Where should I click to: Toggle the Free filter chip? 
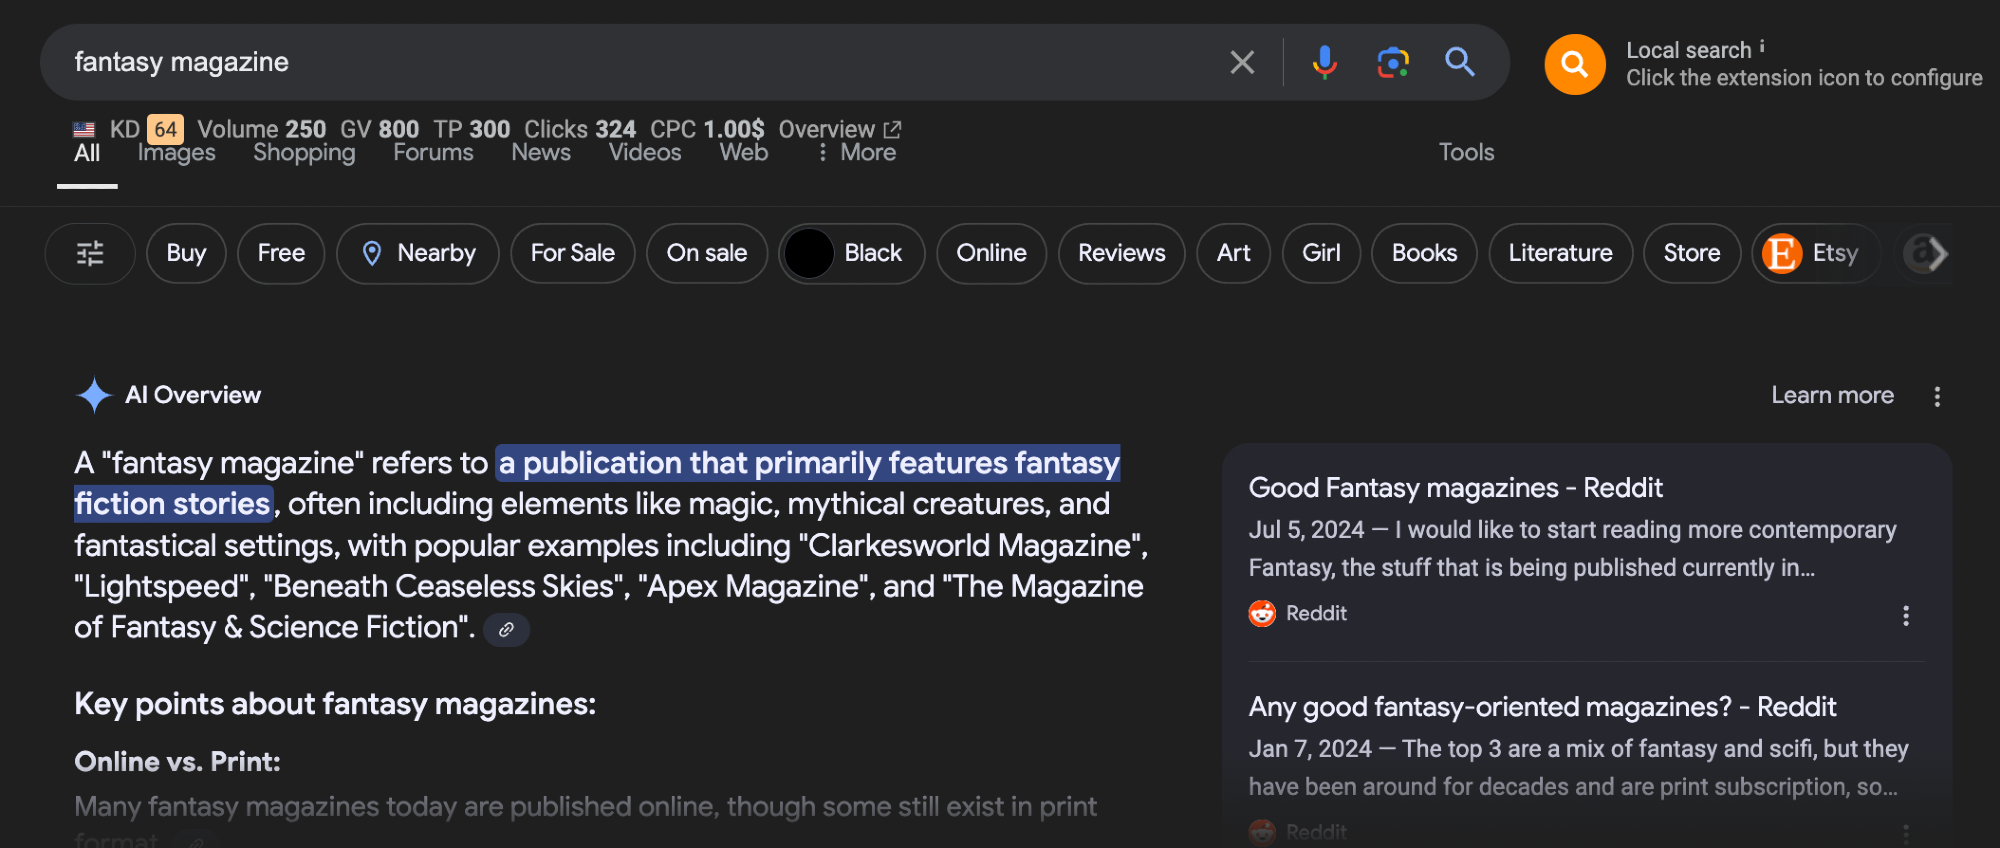(281, 253)
